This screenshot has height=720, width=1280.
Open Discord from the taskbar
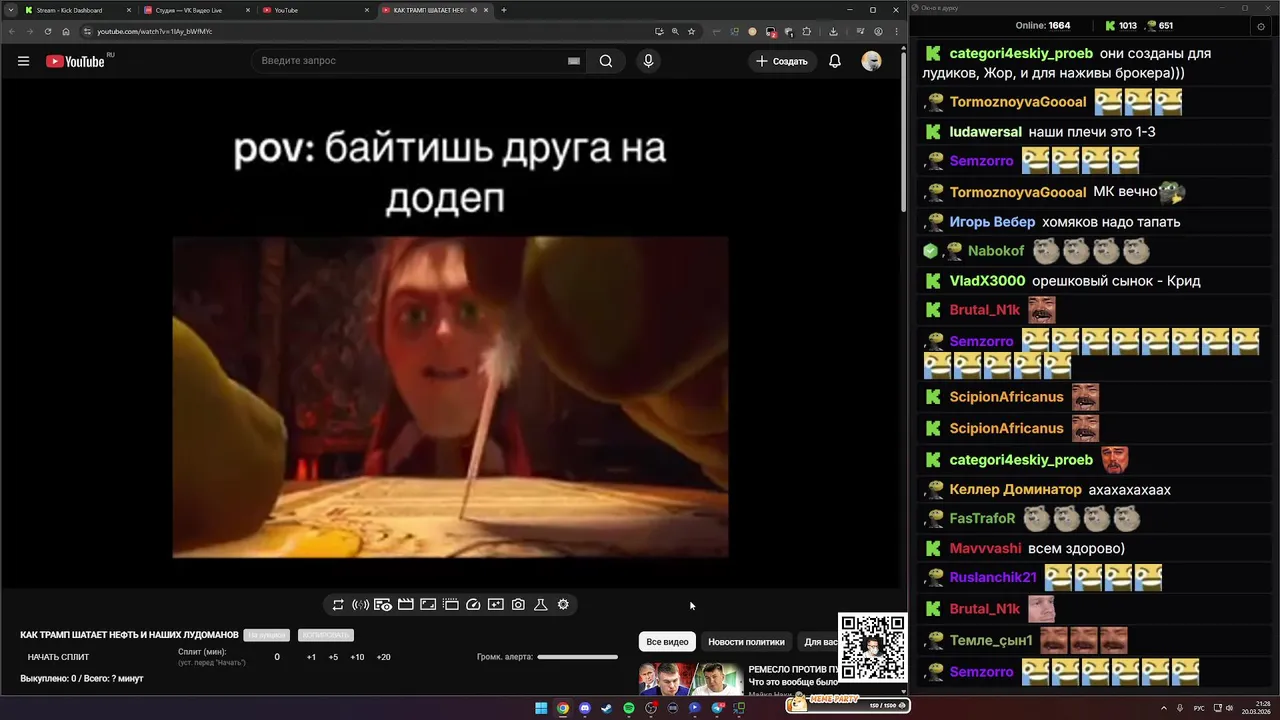click(585, 708)
